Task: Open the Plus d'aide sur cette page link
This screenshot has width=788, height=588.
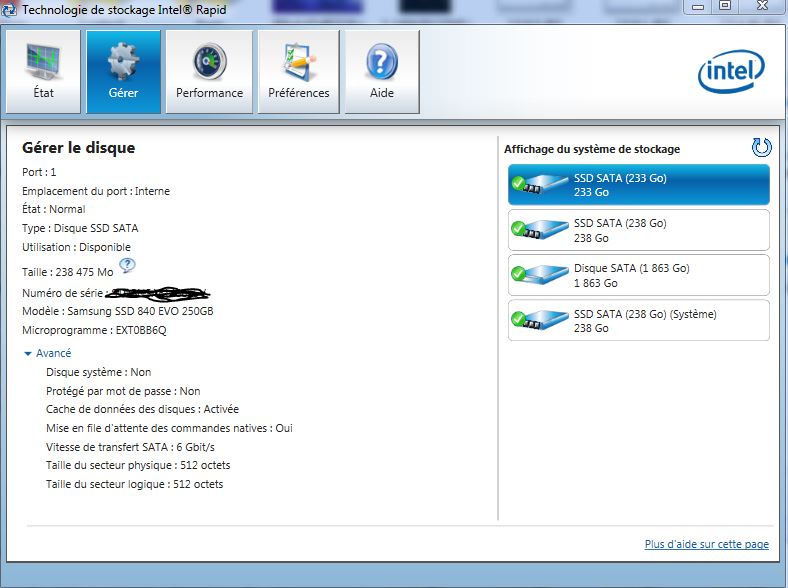Action: (707, 544)
